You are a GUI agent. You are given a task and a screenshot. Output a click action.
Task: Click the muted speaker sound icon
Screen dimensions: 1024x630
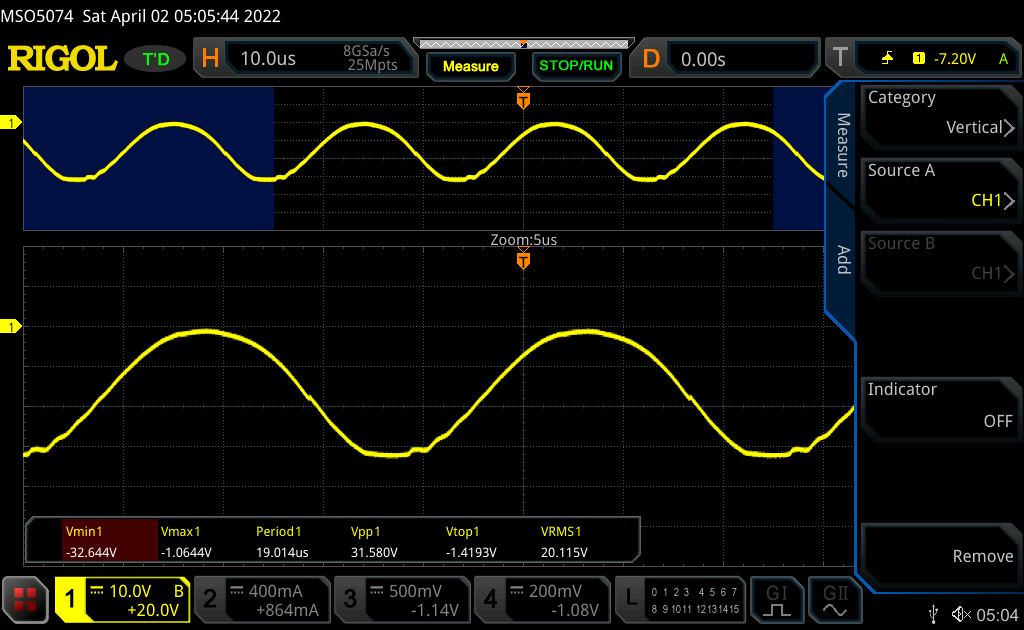[x=961, y=614]
